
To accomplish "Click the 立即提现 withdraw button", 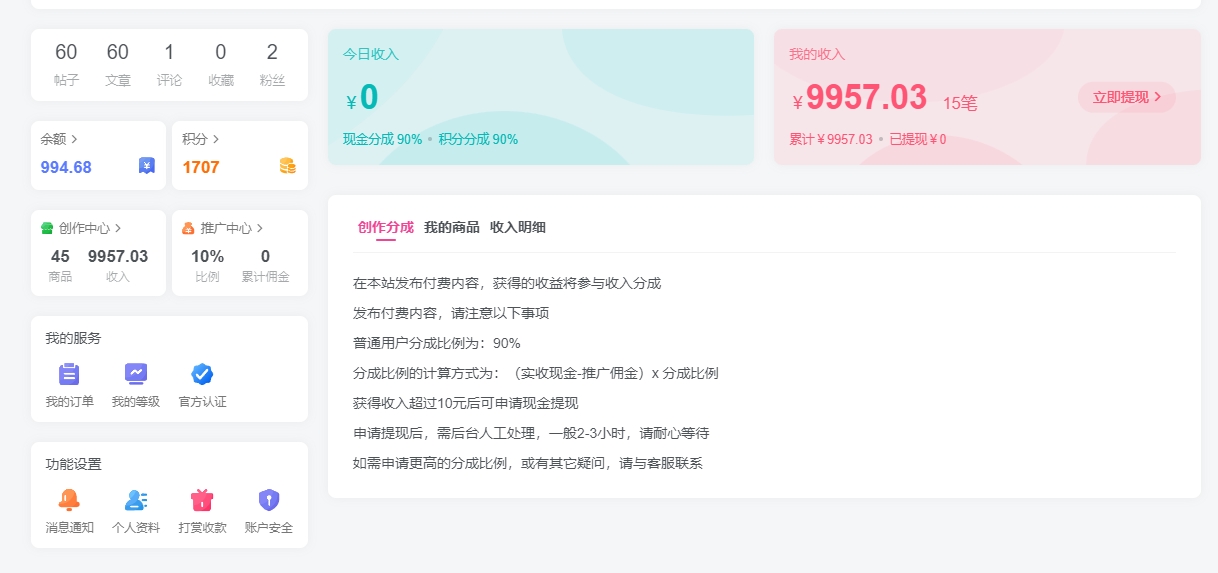I will pyautogui.click(x=1126, y=97).
